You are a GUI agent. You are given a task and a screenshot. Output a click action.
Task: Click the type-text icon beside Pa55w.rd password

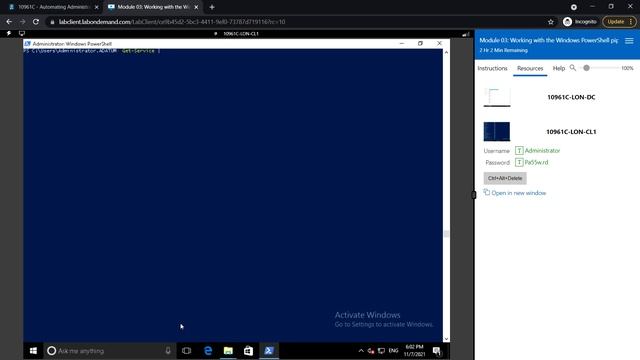519,162
